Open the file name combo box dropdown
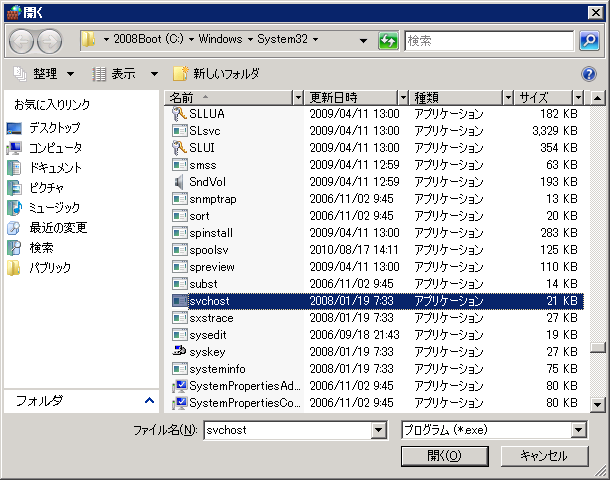Screen dimensions: 610x480 pyautogui.click(x=379, y=430)
